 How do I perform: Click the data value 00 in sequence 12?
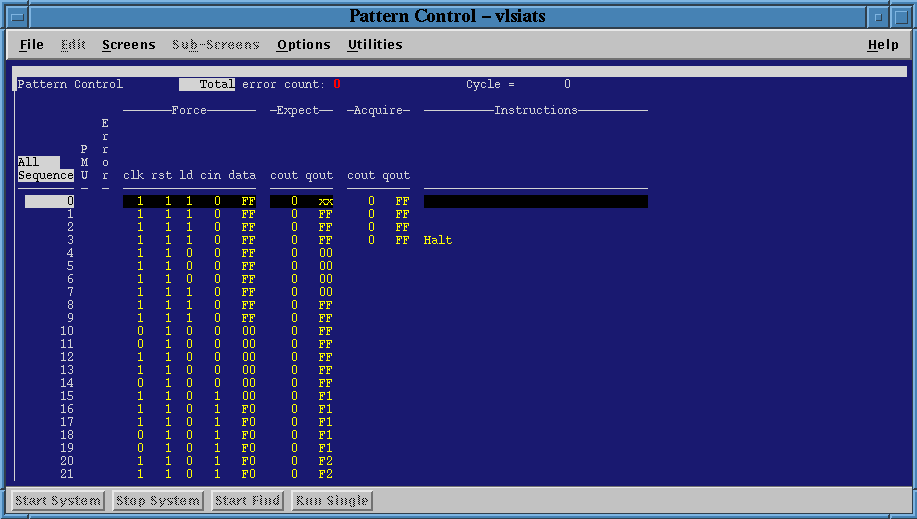pyautogui.click(x=249, y=356)
